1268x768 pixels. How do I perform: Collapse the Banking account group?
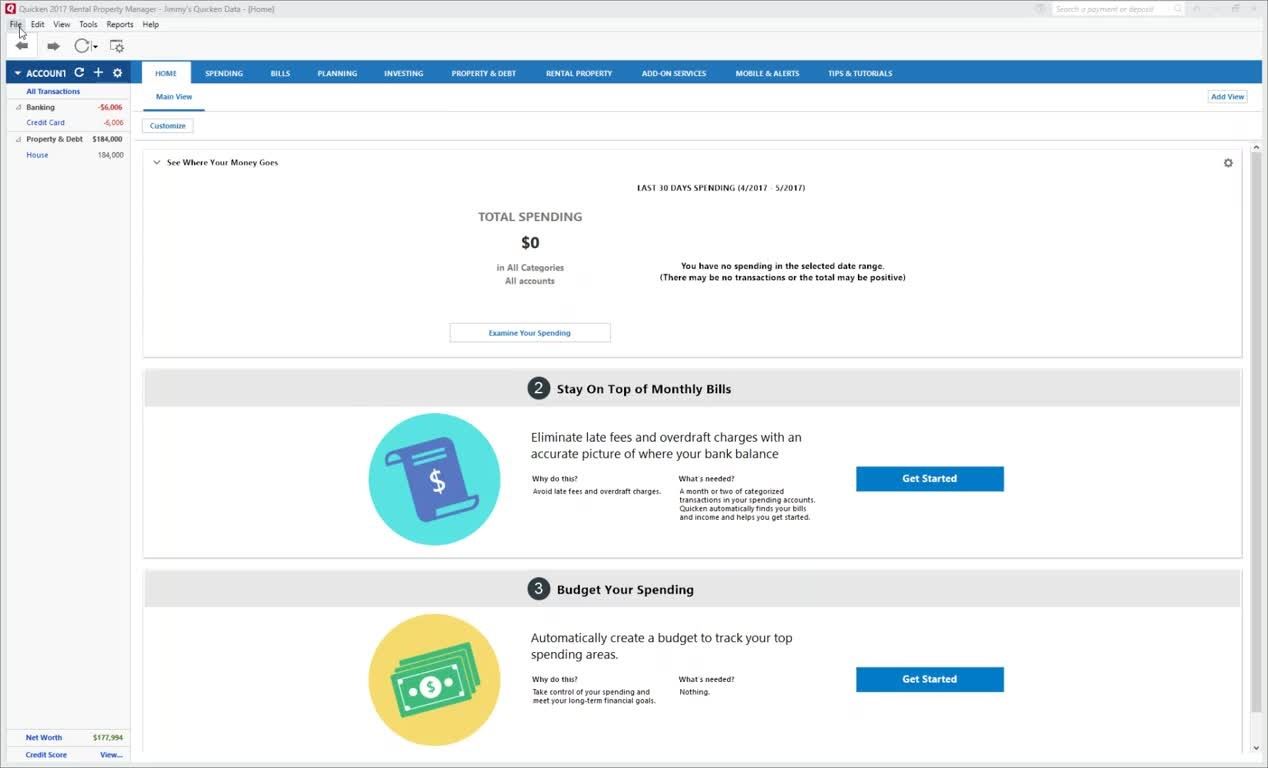[x=19, y=107]
